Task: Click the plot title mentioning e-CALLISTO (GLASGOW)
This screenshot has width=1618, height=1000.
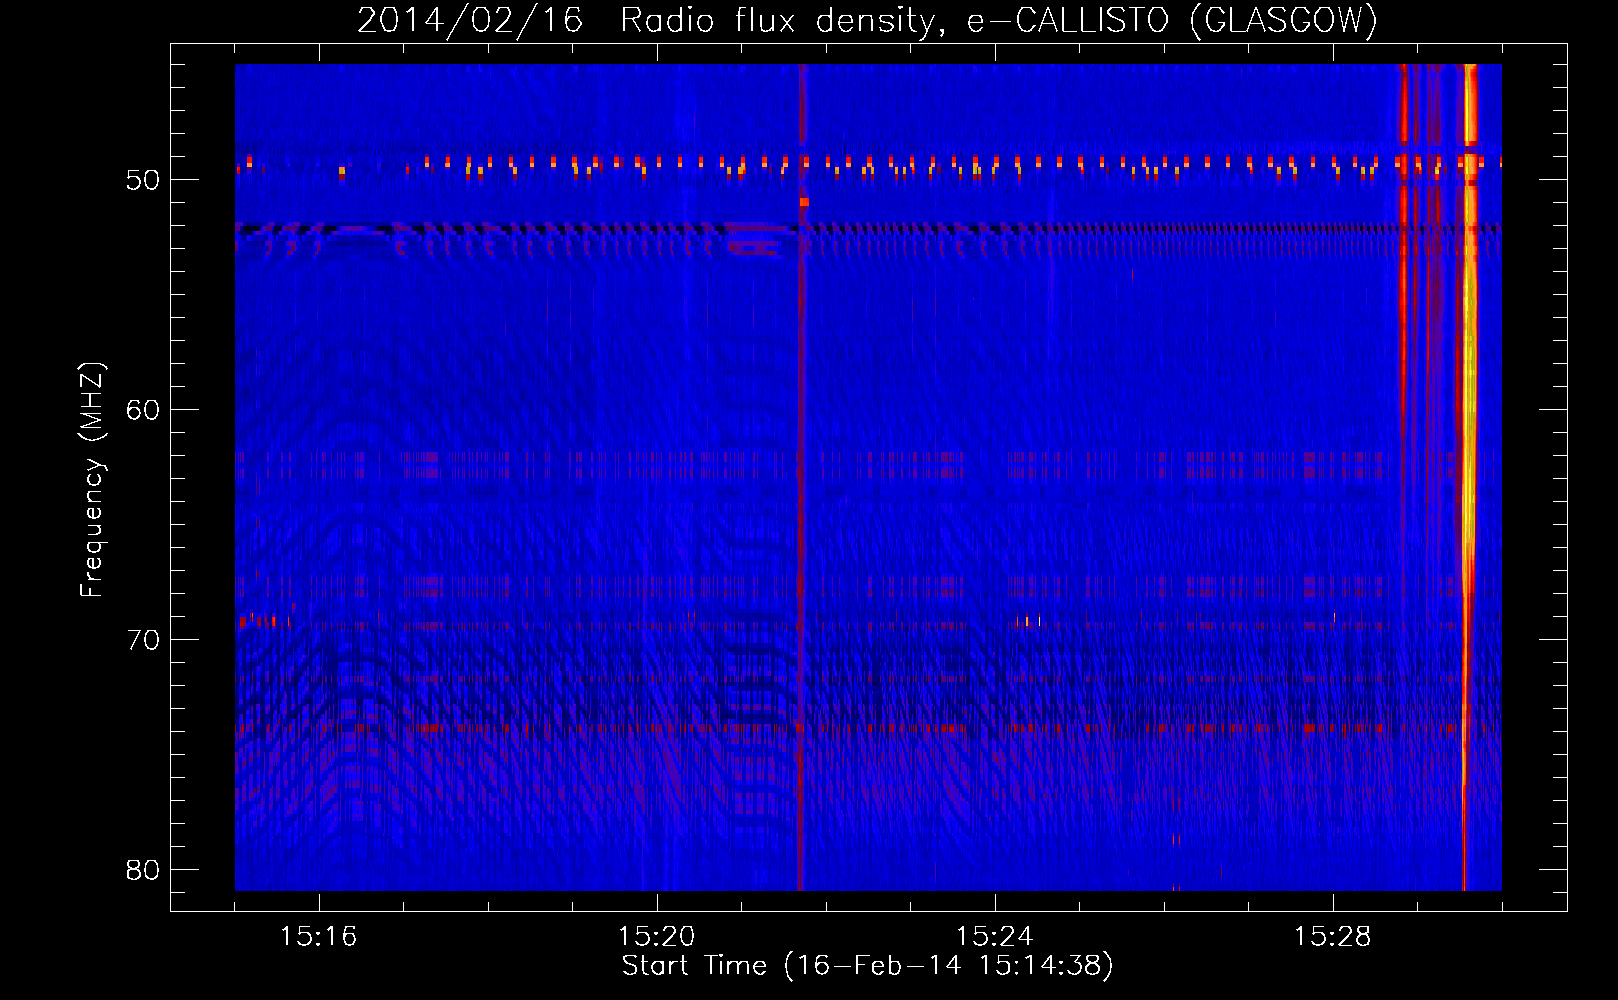Action: (x=867, y=20)
